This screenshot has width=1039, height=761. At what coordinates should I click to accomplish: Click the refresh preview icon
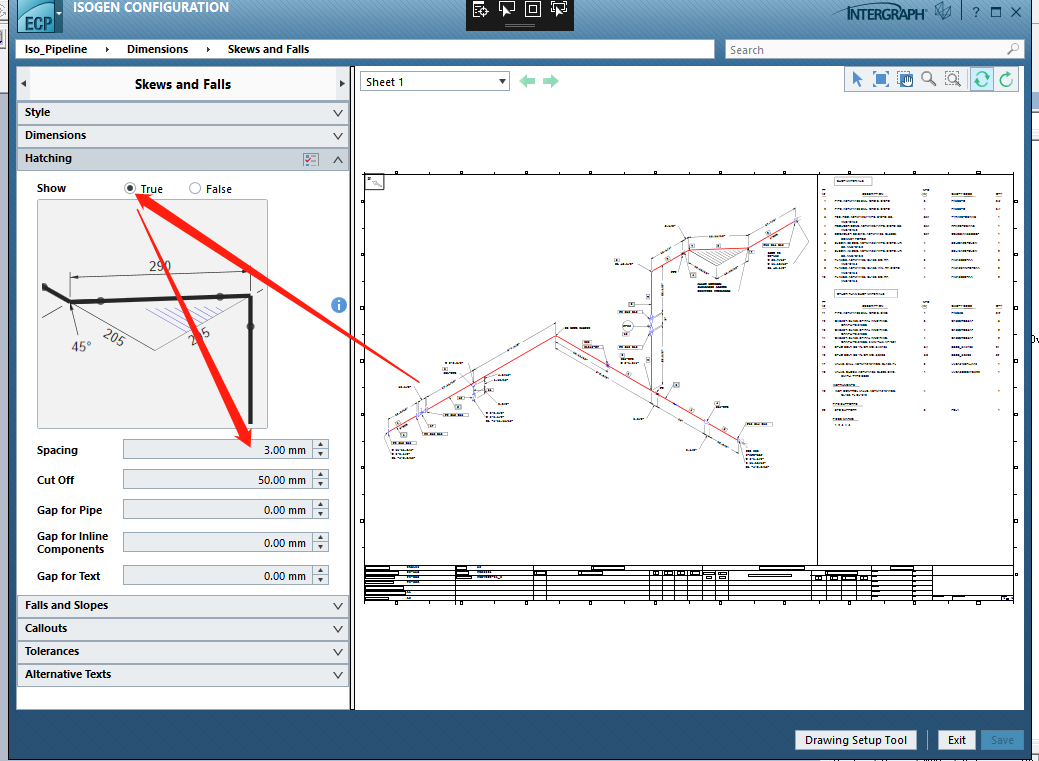[x=1006, y=80]
